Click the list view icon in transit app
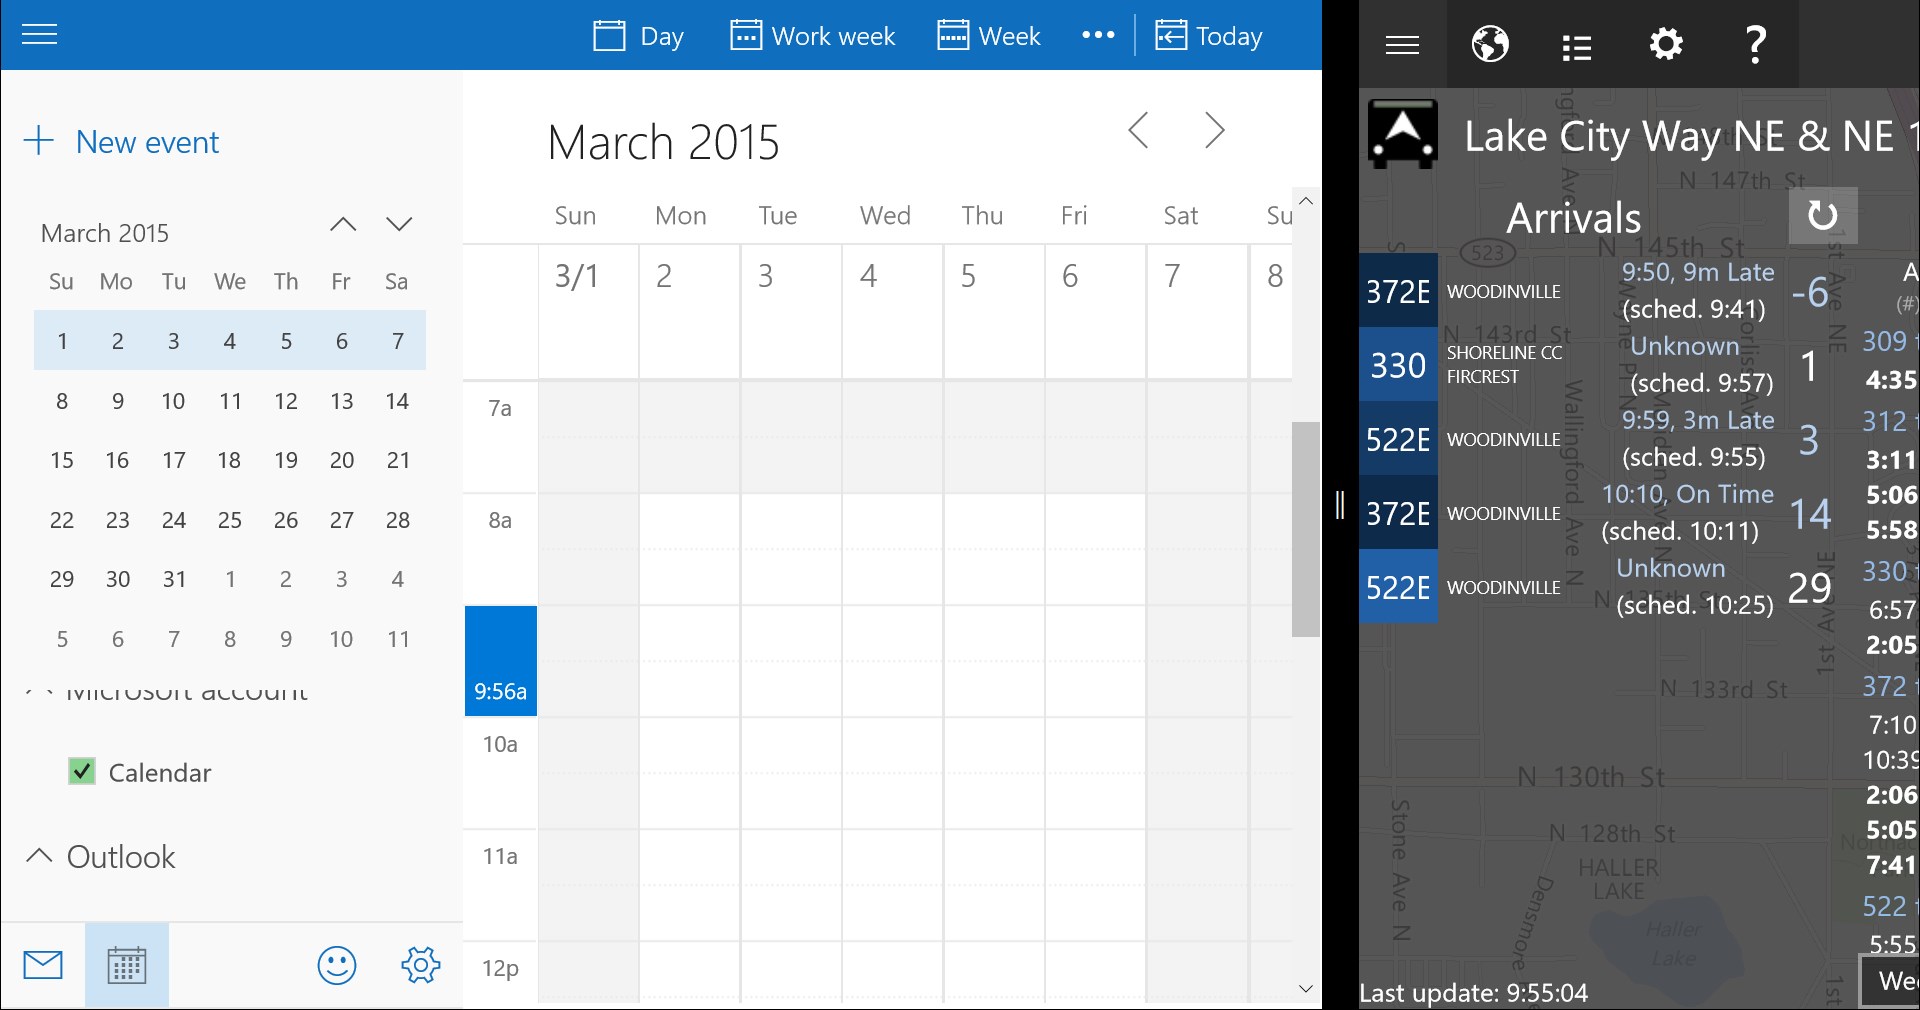Viewport: 1920px width, 1010px height. point(1577,46)
